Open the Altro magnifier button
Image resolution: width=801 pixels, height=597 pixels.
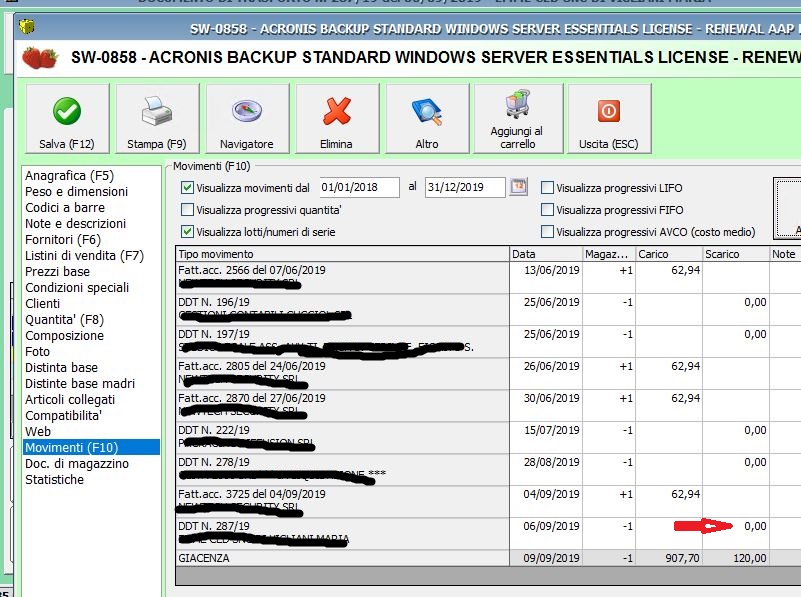pos(427,118)
